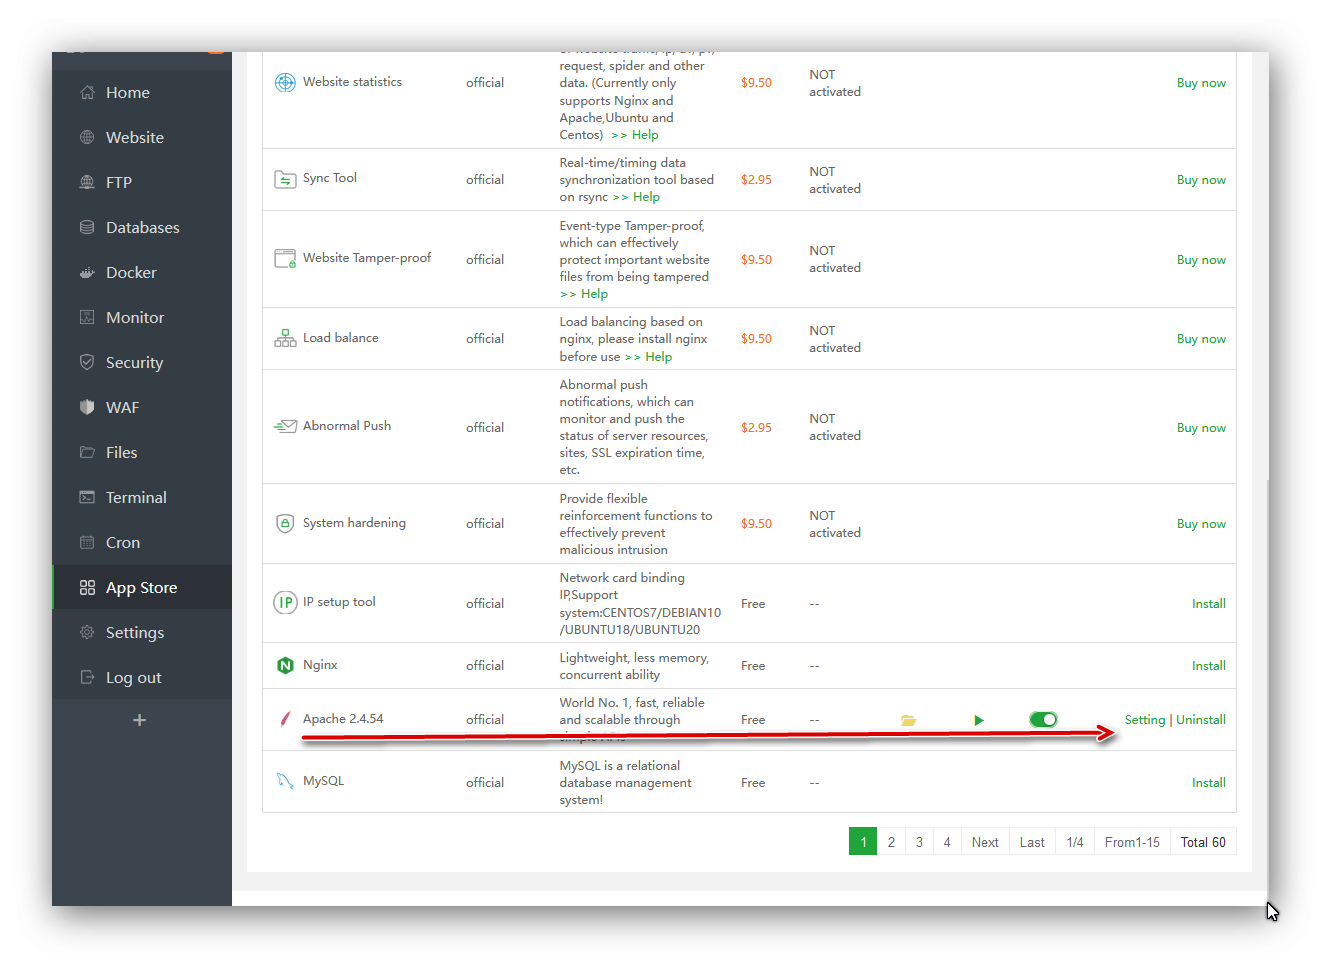Screen dimensions: 1321x958
Task: Open Help link for Load balance
Action: coord(658,357)
